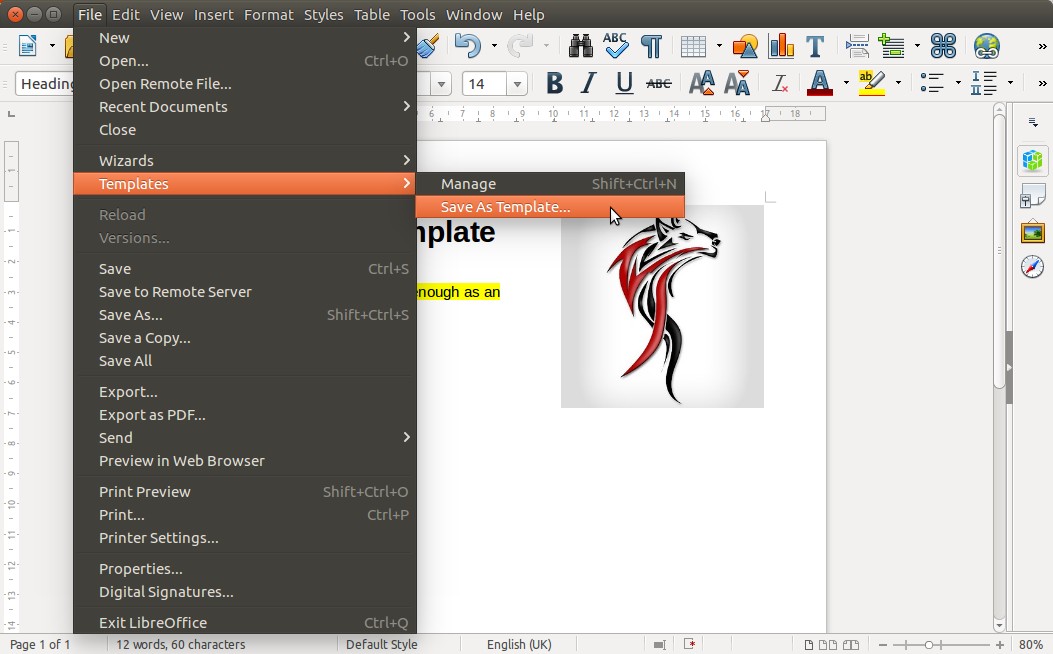This screenshot has height=654, width=1053.
Task: Click the document modified status icon
Action: [x=689, y=645]
